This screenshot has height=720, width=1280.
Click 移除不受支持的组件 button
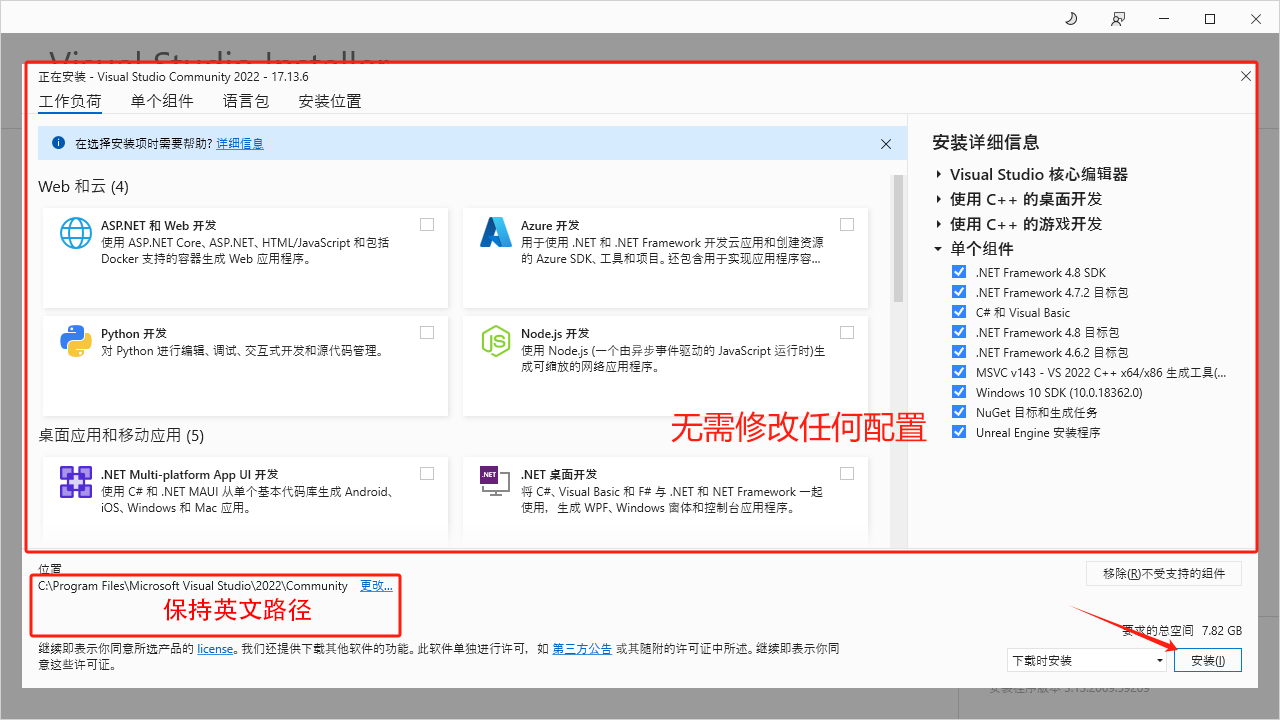coord(1164,573)
